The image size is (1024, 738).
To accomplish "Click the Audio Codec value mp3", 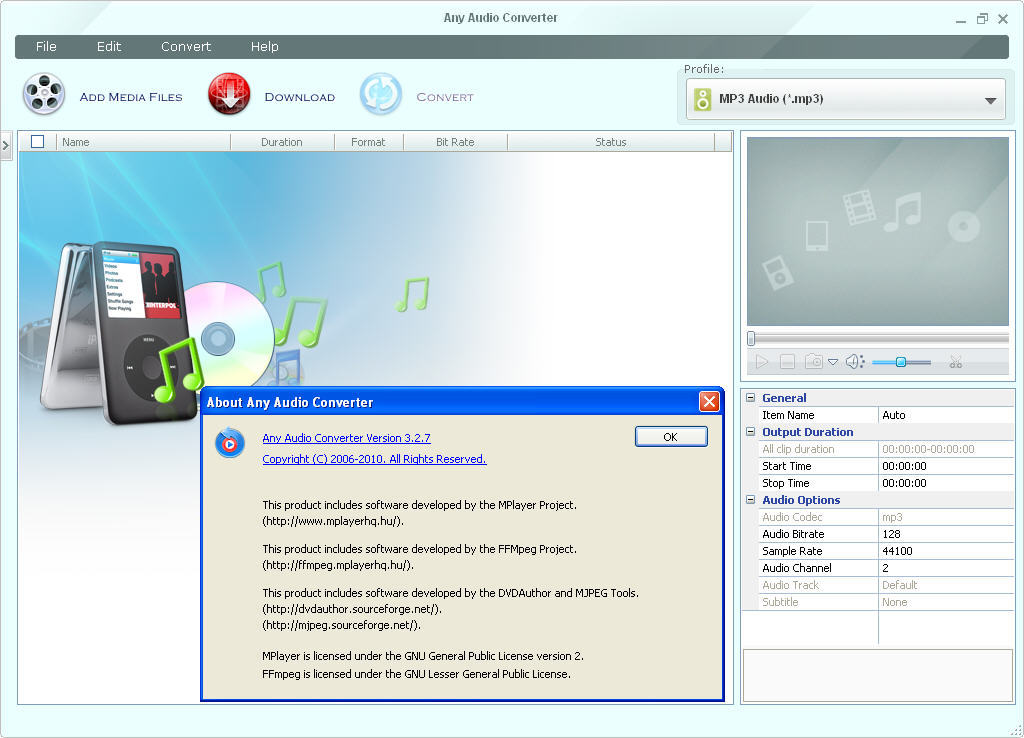I will coord(946,517).
